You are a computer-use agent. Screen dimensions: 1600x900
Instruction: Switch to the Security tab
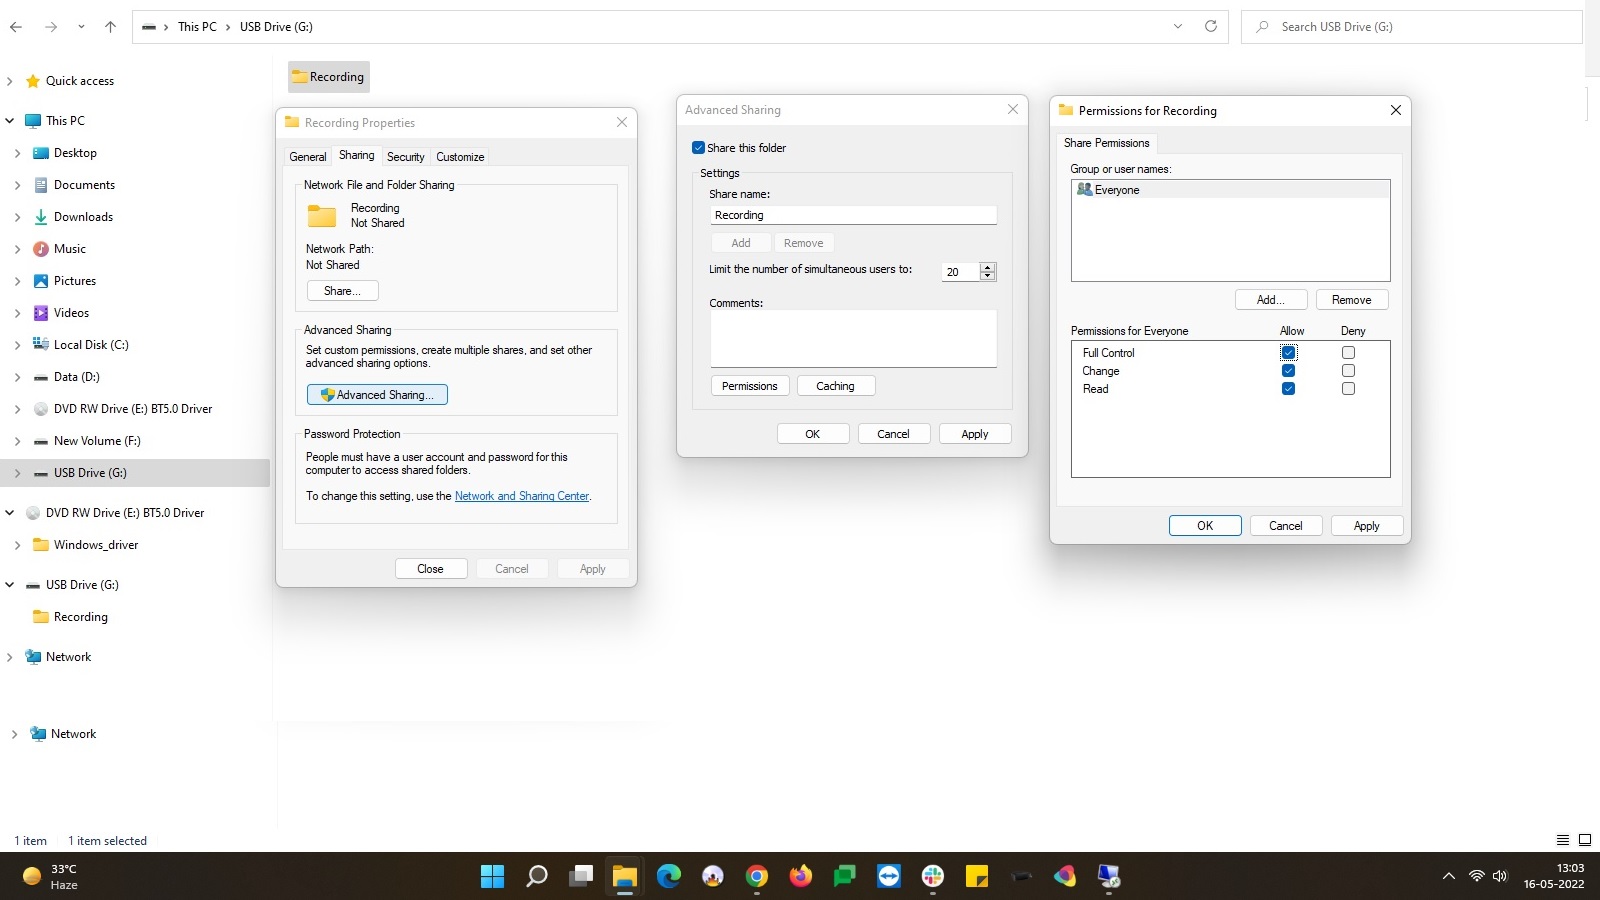point(405,157)
